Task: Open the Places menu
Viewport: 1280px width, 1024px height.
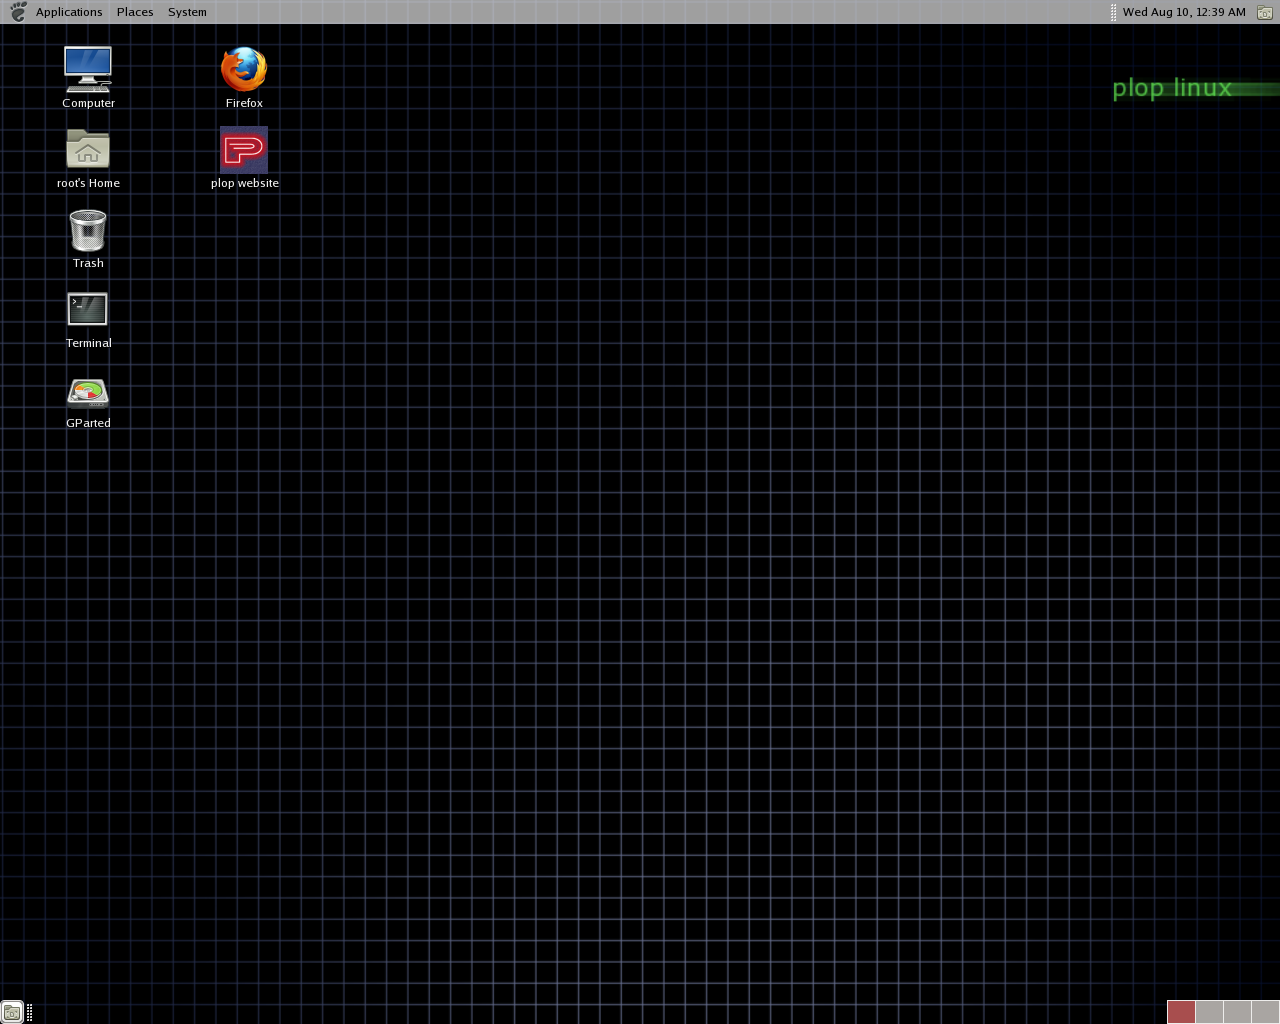Action: 135,12
